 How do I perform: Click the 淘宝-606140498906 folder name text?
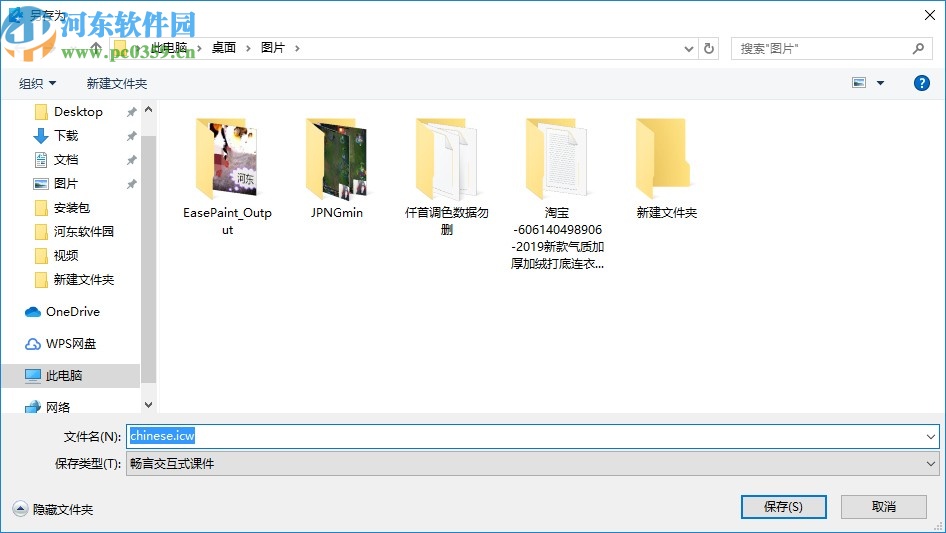[x=557, y=238]
